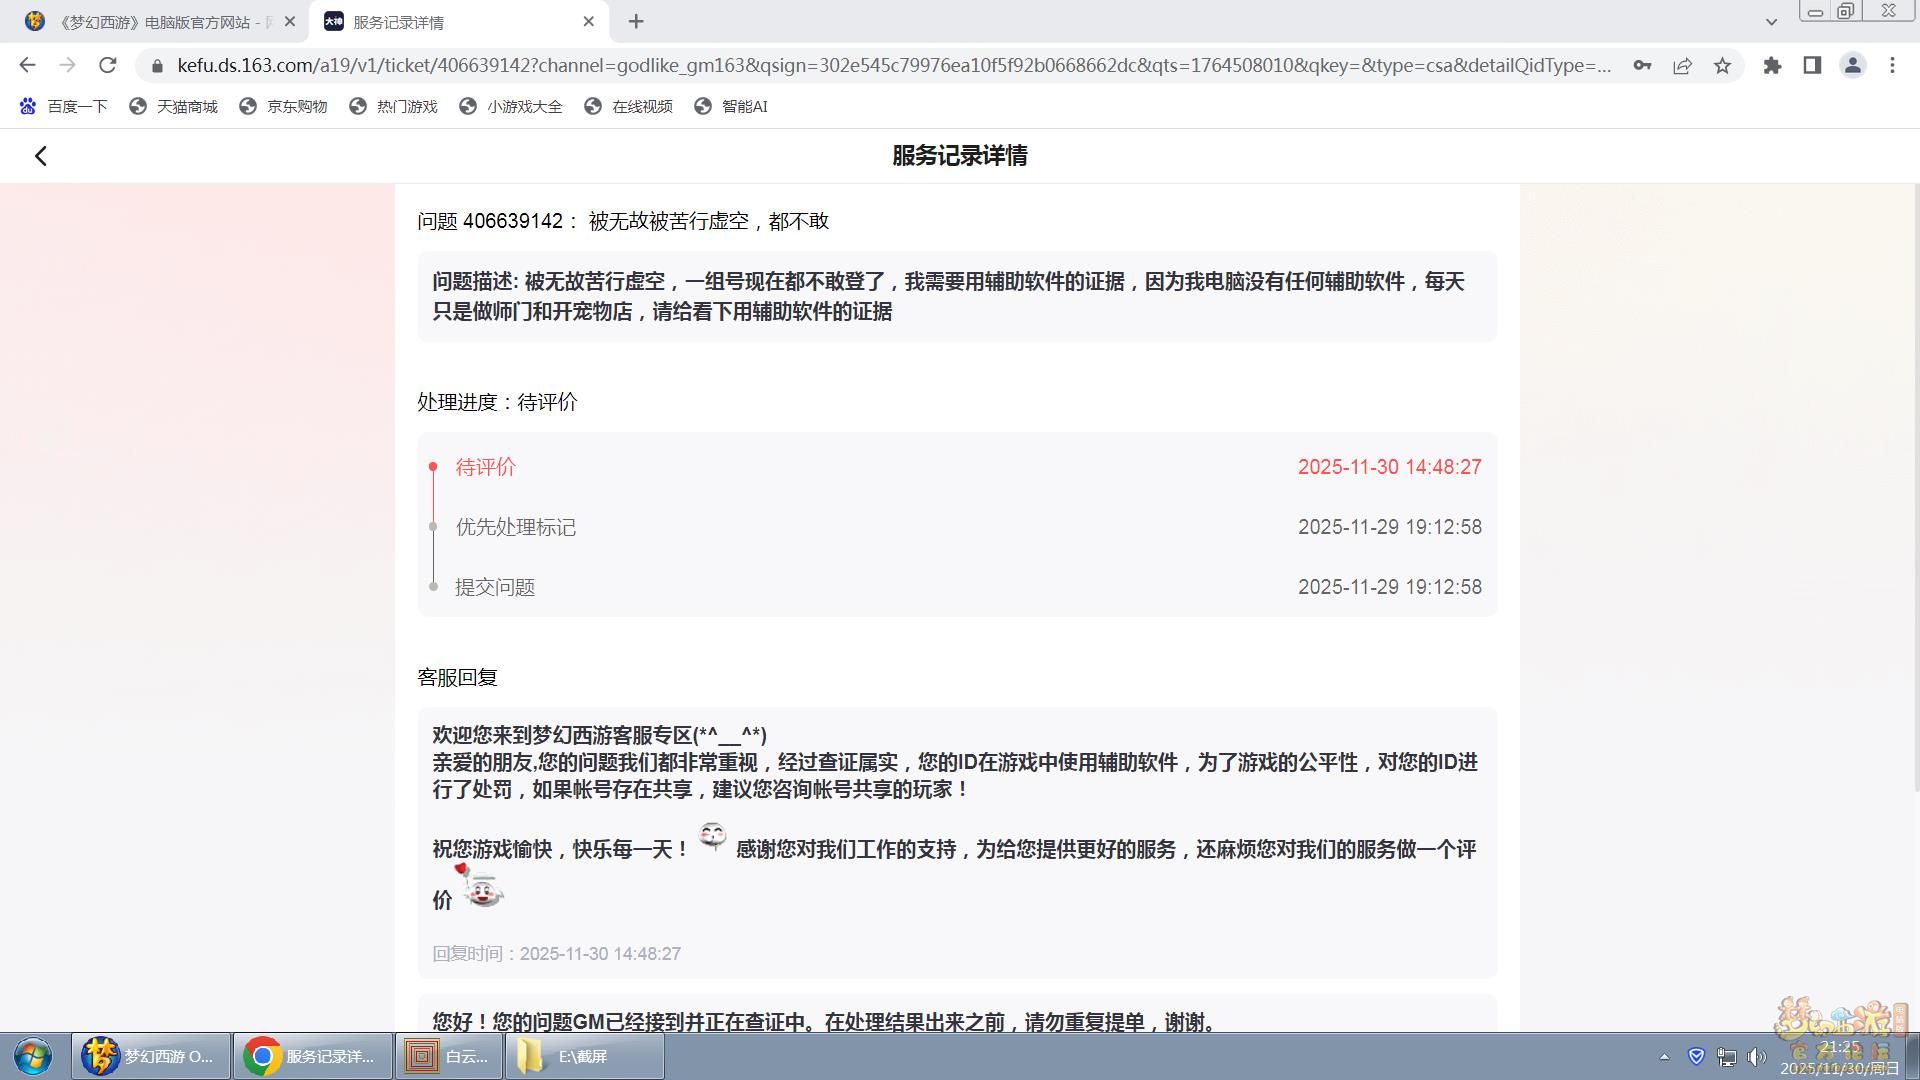Viewport: 1920px width, 1080px height.
Task: Open the Chrome extensions puzzle icon
Action: (x=1772, y=65)
